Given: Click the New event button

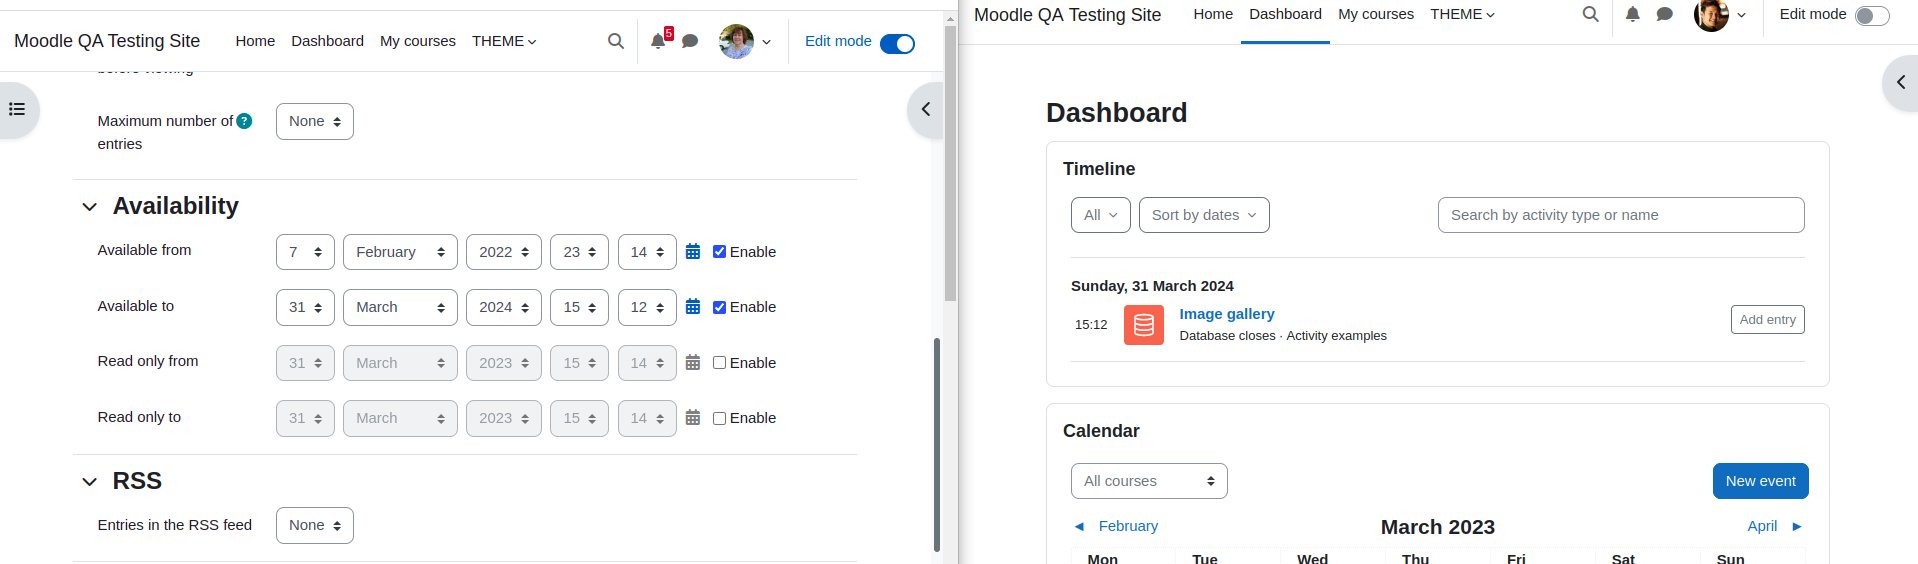Looking at the screenshot, I should click(x=1760, y=481).
